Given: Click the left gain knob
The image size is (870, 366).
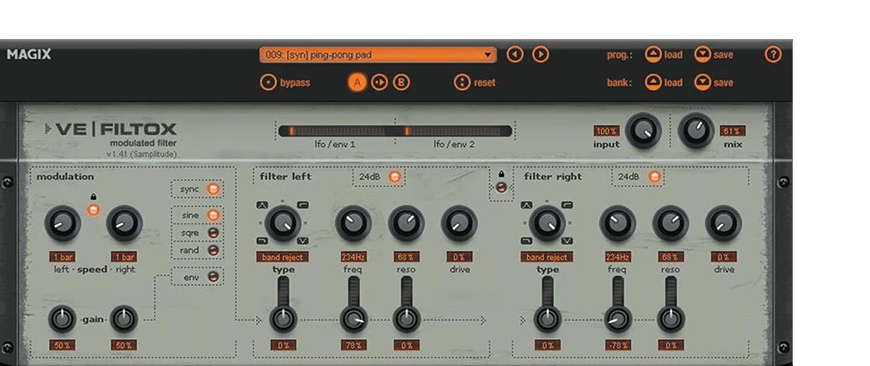Looking at the screenshot, I should click(62, 319).
